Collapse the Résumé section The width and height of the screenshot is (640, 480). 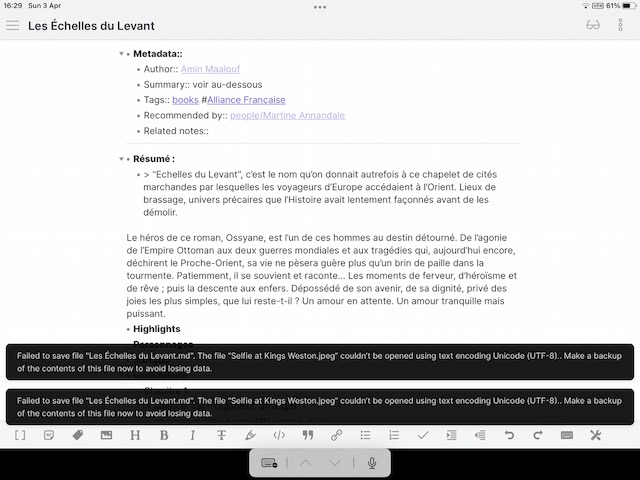click(x=121, y=159)
